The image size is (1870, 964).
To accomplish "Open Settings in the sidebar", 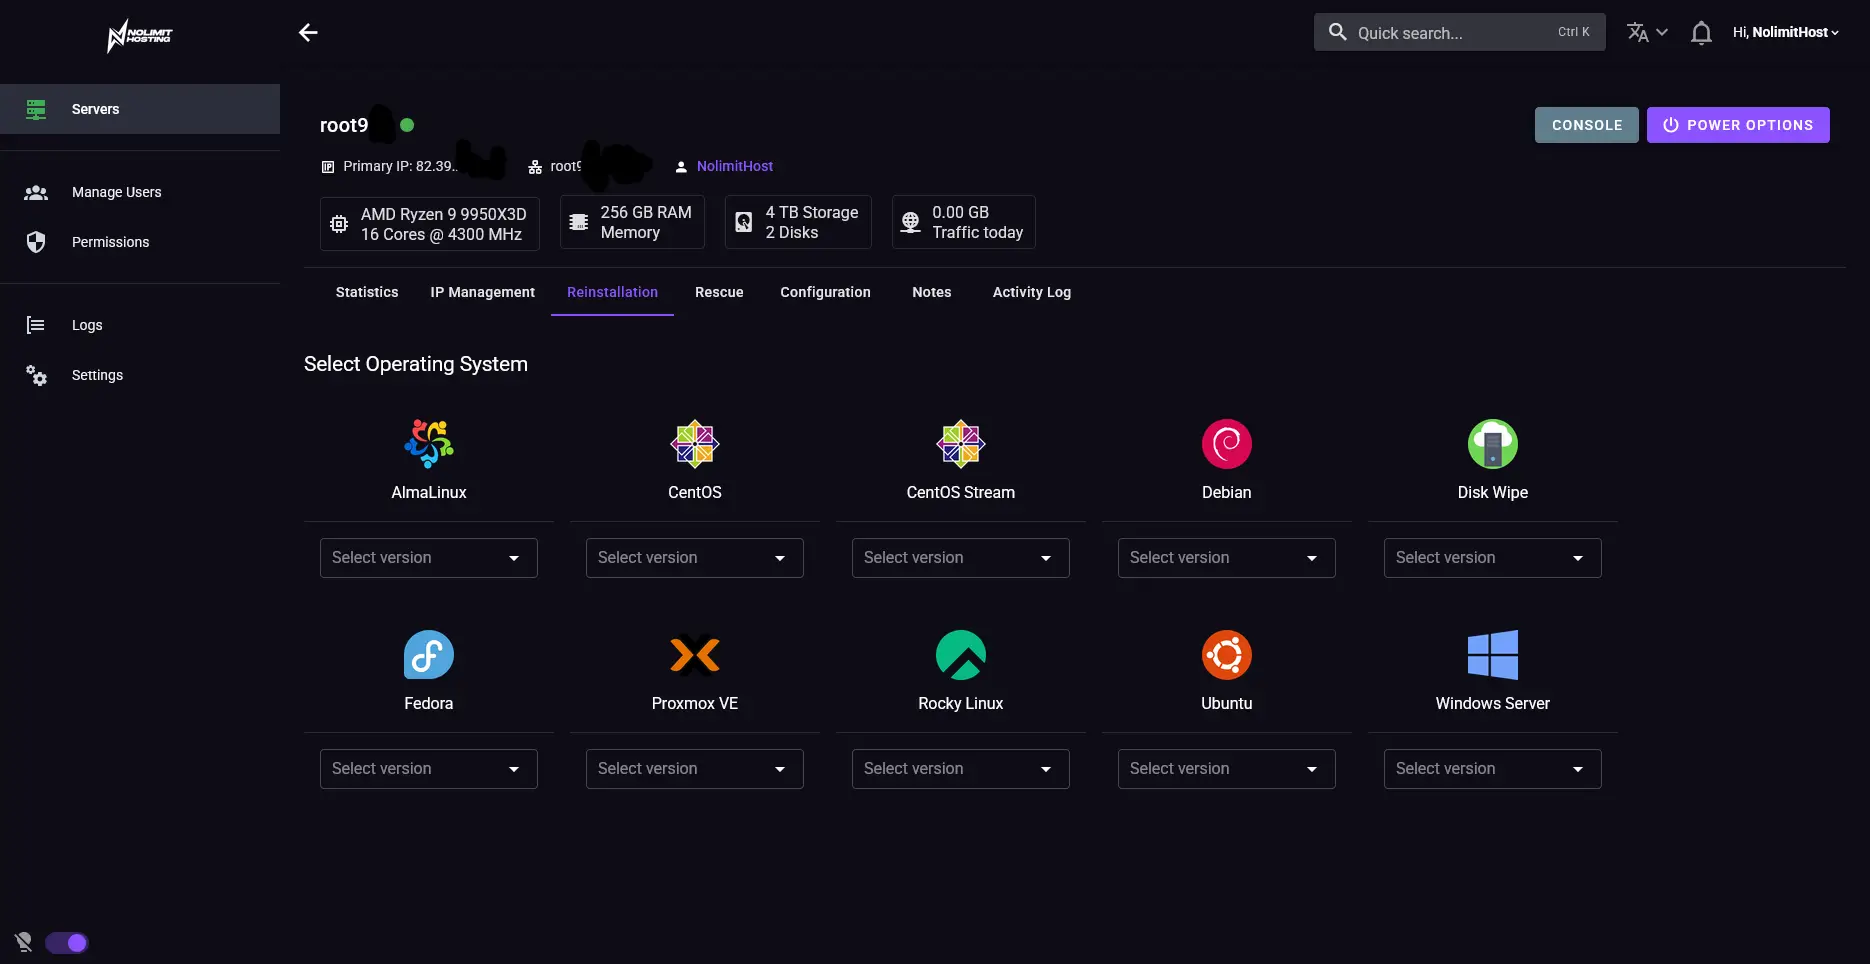I will click(140, 375).
